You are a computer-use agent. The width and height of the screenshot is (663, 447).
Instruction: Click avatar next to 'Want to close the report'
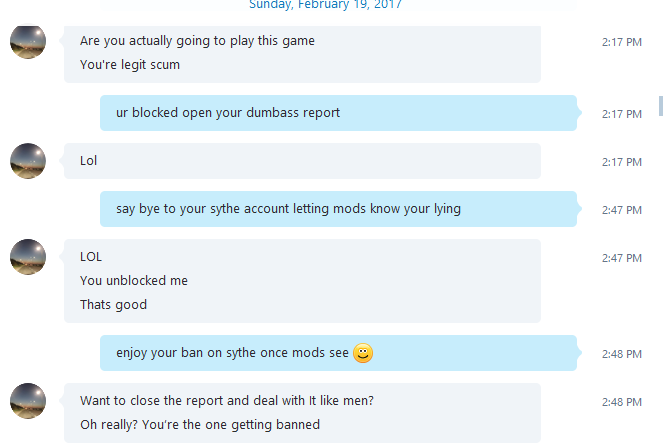[28, 401]
